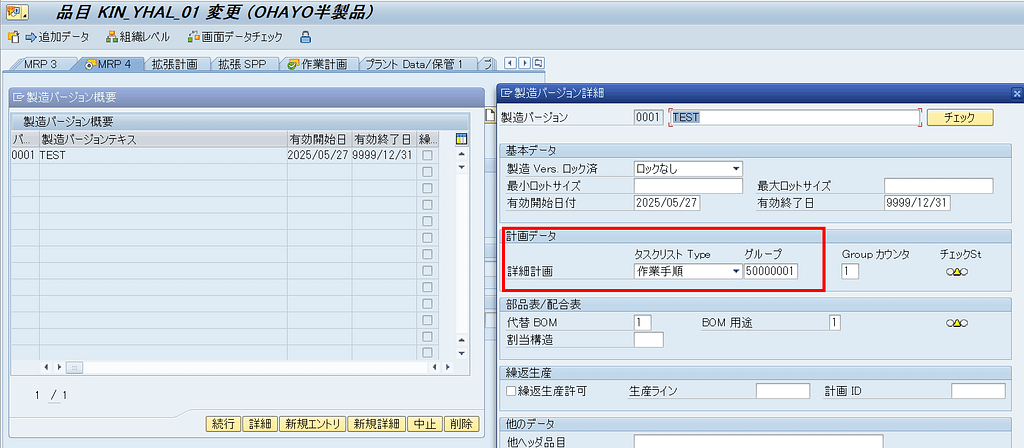Click the tab list icon after tab arrows
Image resolution: width=1024 pixels, height=448 pixels.
[537, 64]
